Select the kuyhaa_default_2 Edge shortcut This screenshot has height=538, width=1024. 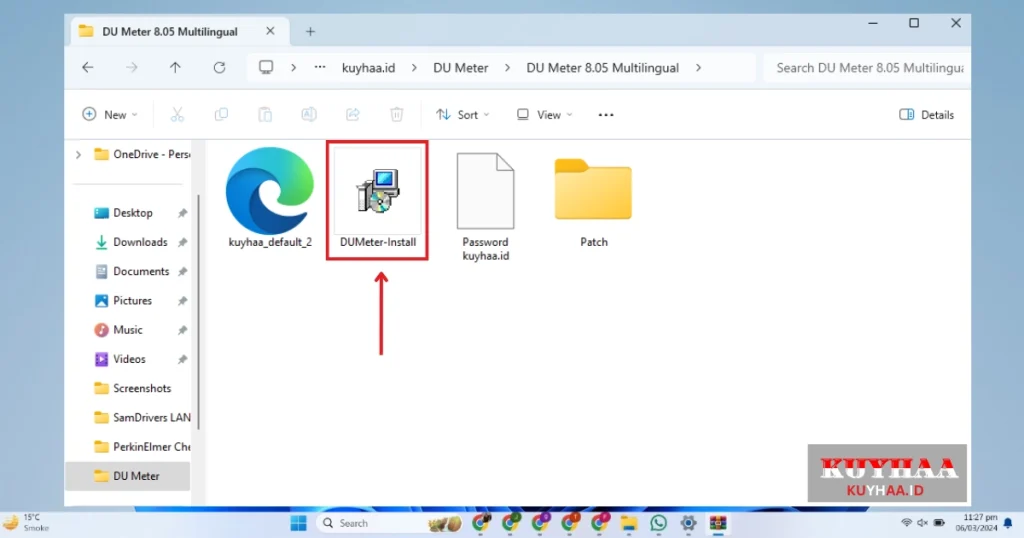pos(270,198)
